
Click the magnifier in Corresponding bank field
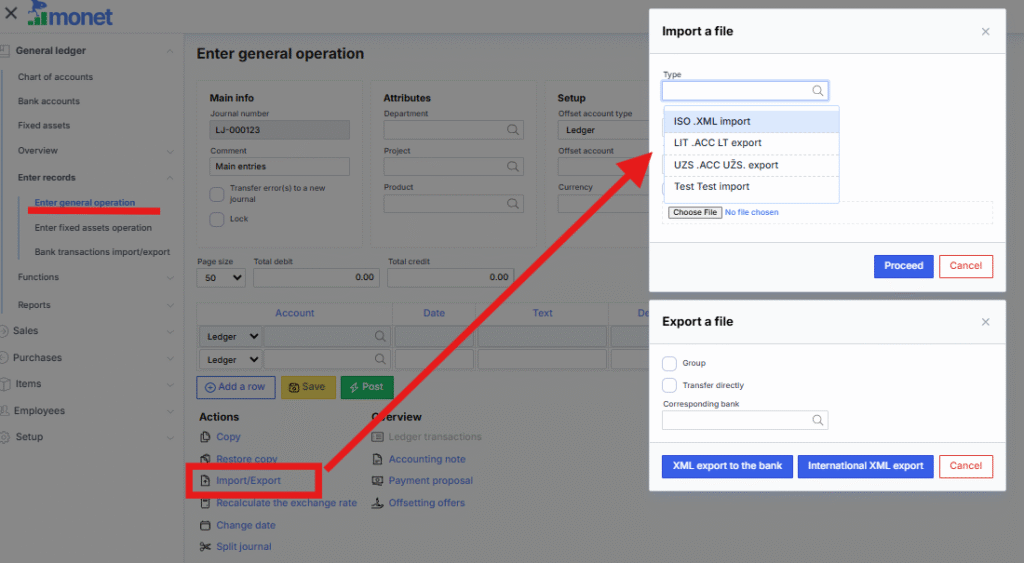[x=817, y=421]
